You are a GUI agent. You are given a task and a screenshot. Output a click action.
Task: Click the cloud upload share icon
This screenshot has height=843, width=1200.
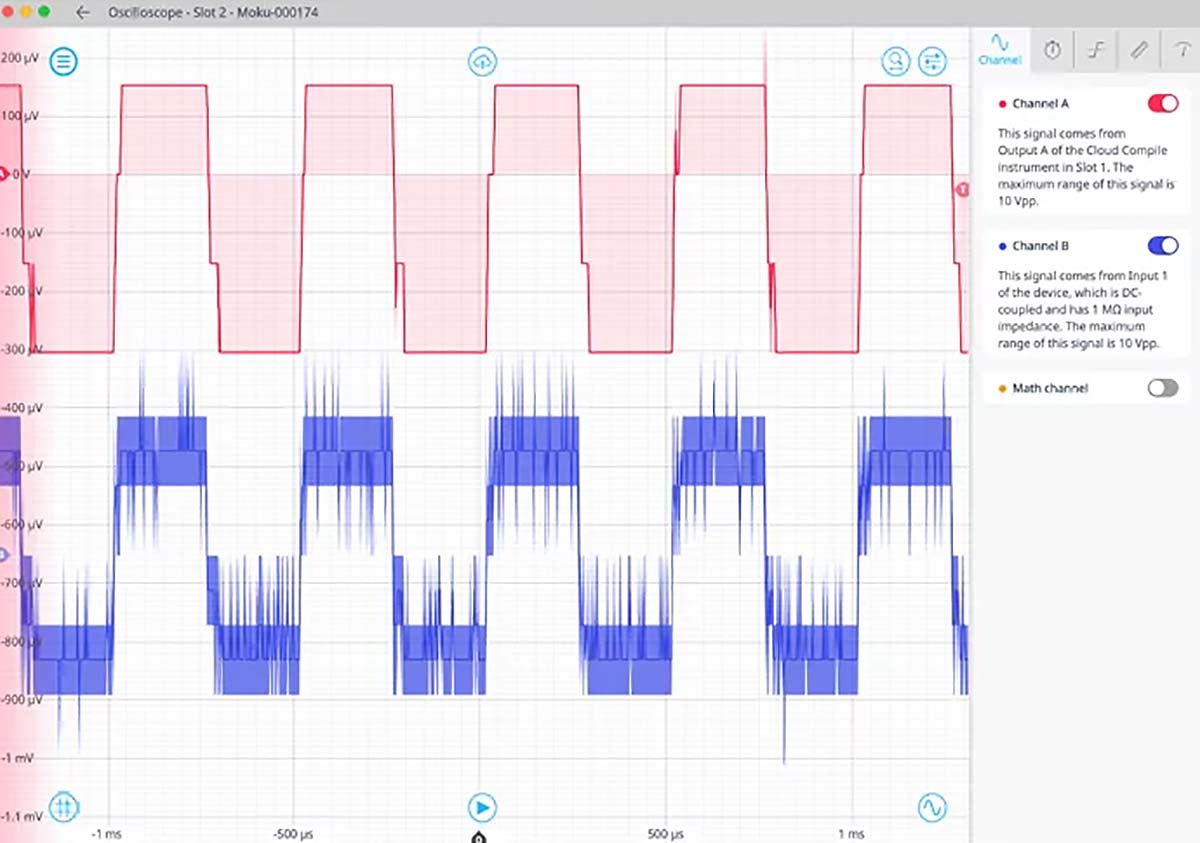point(482,62)
